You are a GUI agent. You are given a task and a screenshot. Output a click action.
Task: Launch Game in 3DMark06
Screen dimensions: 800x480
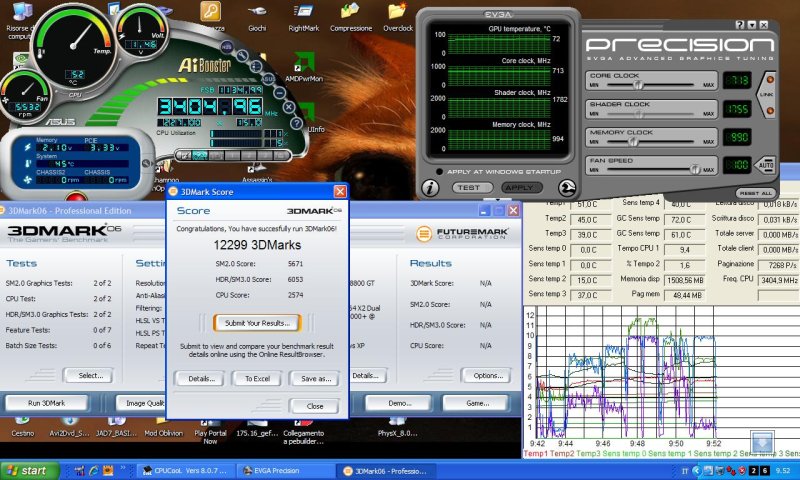point(477,403)
